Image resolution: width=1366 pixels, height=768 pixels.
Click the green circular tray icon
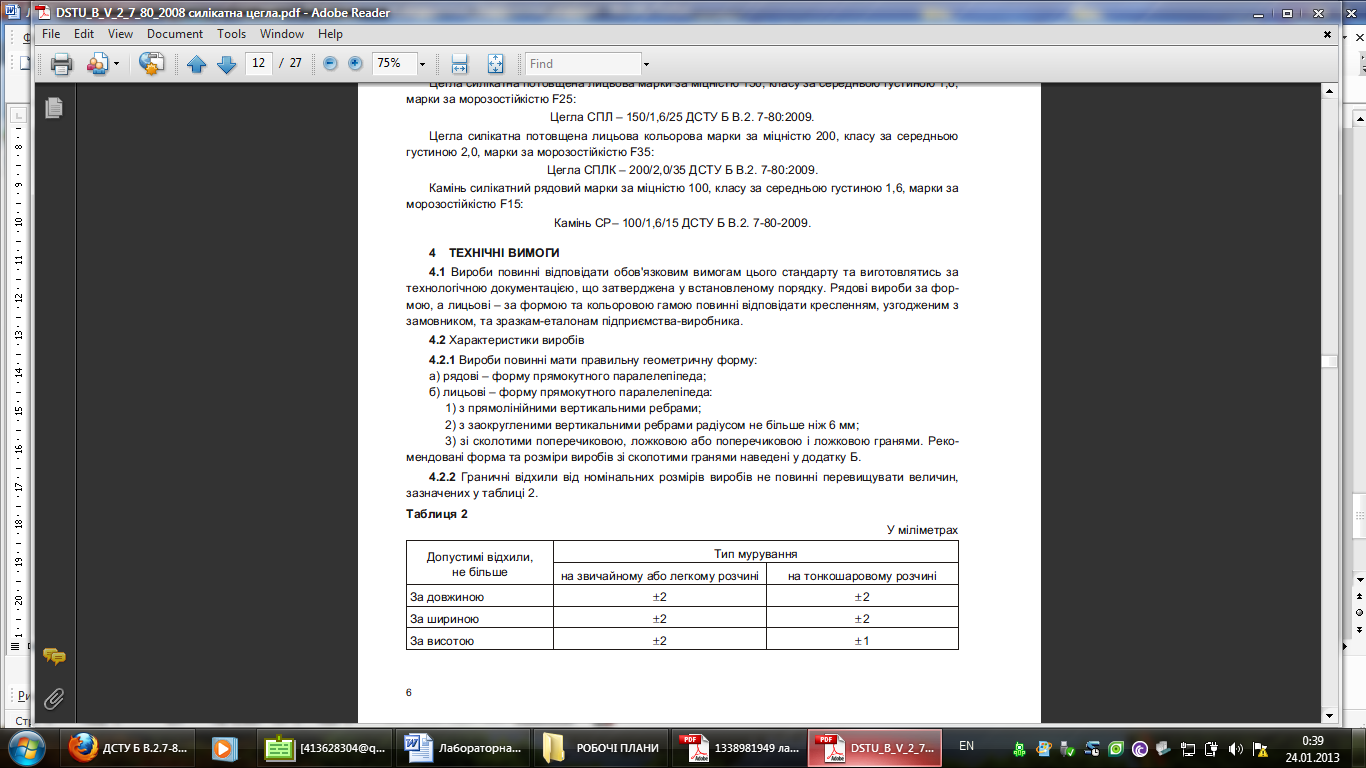(x=1115, y=749)
